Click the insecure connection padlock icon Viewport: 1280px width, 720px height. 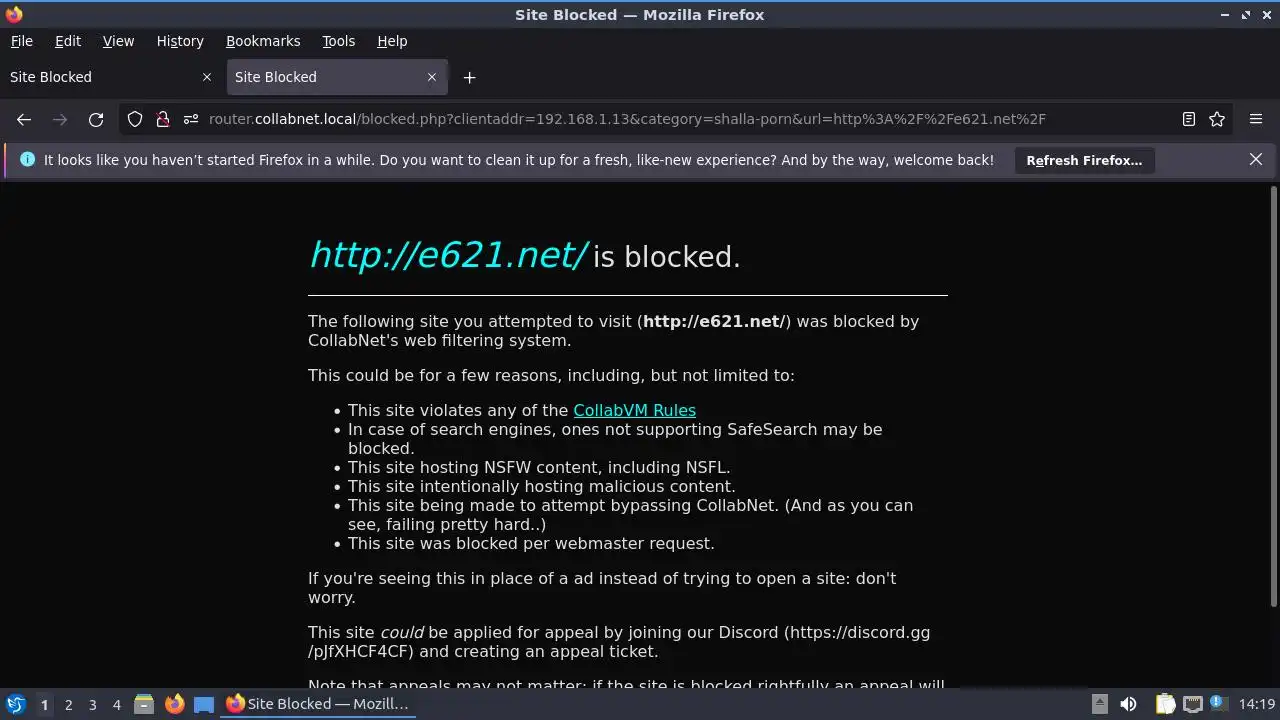(163, 119)
